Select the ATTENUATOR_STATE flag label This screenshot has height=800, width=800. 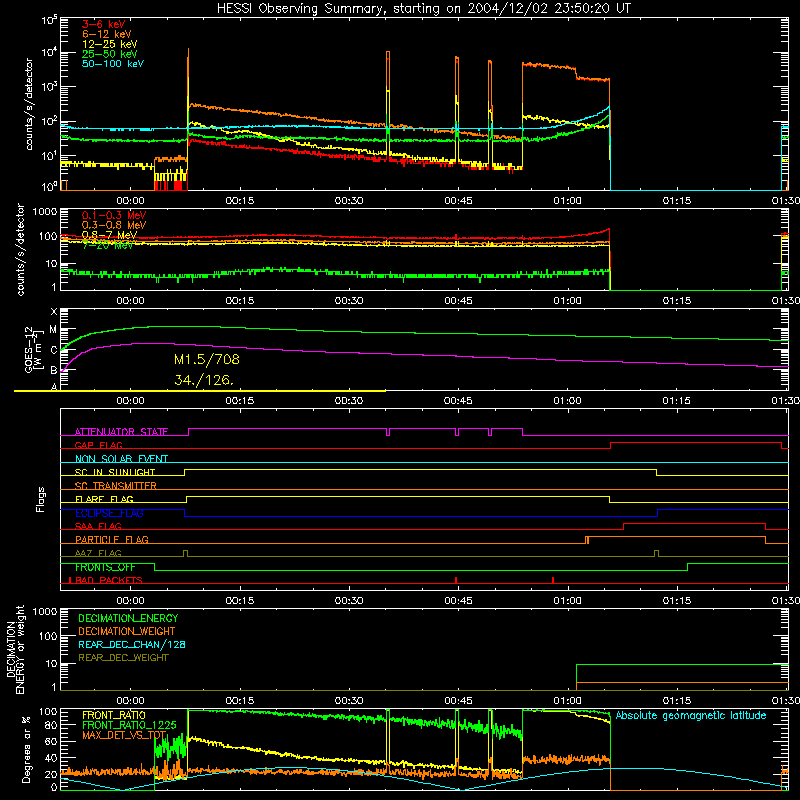[121, 432]
